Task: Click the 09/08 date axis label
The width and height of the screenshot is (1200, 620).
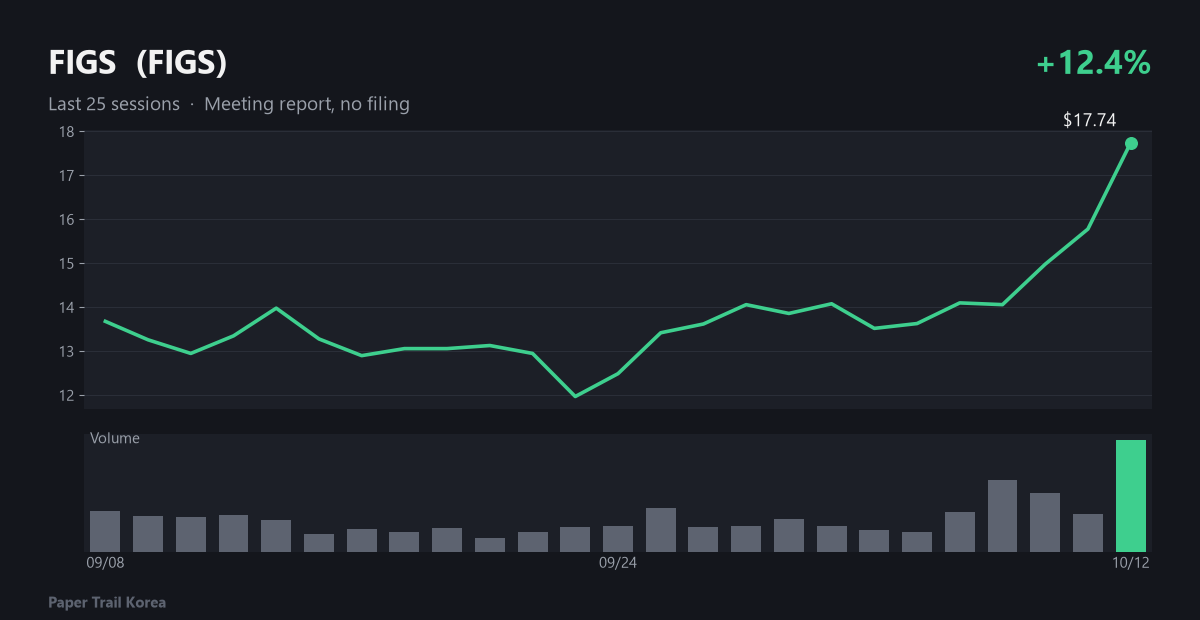Action: tap(105, 563)
